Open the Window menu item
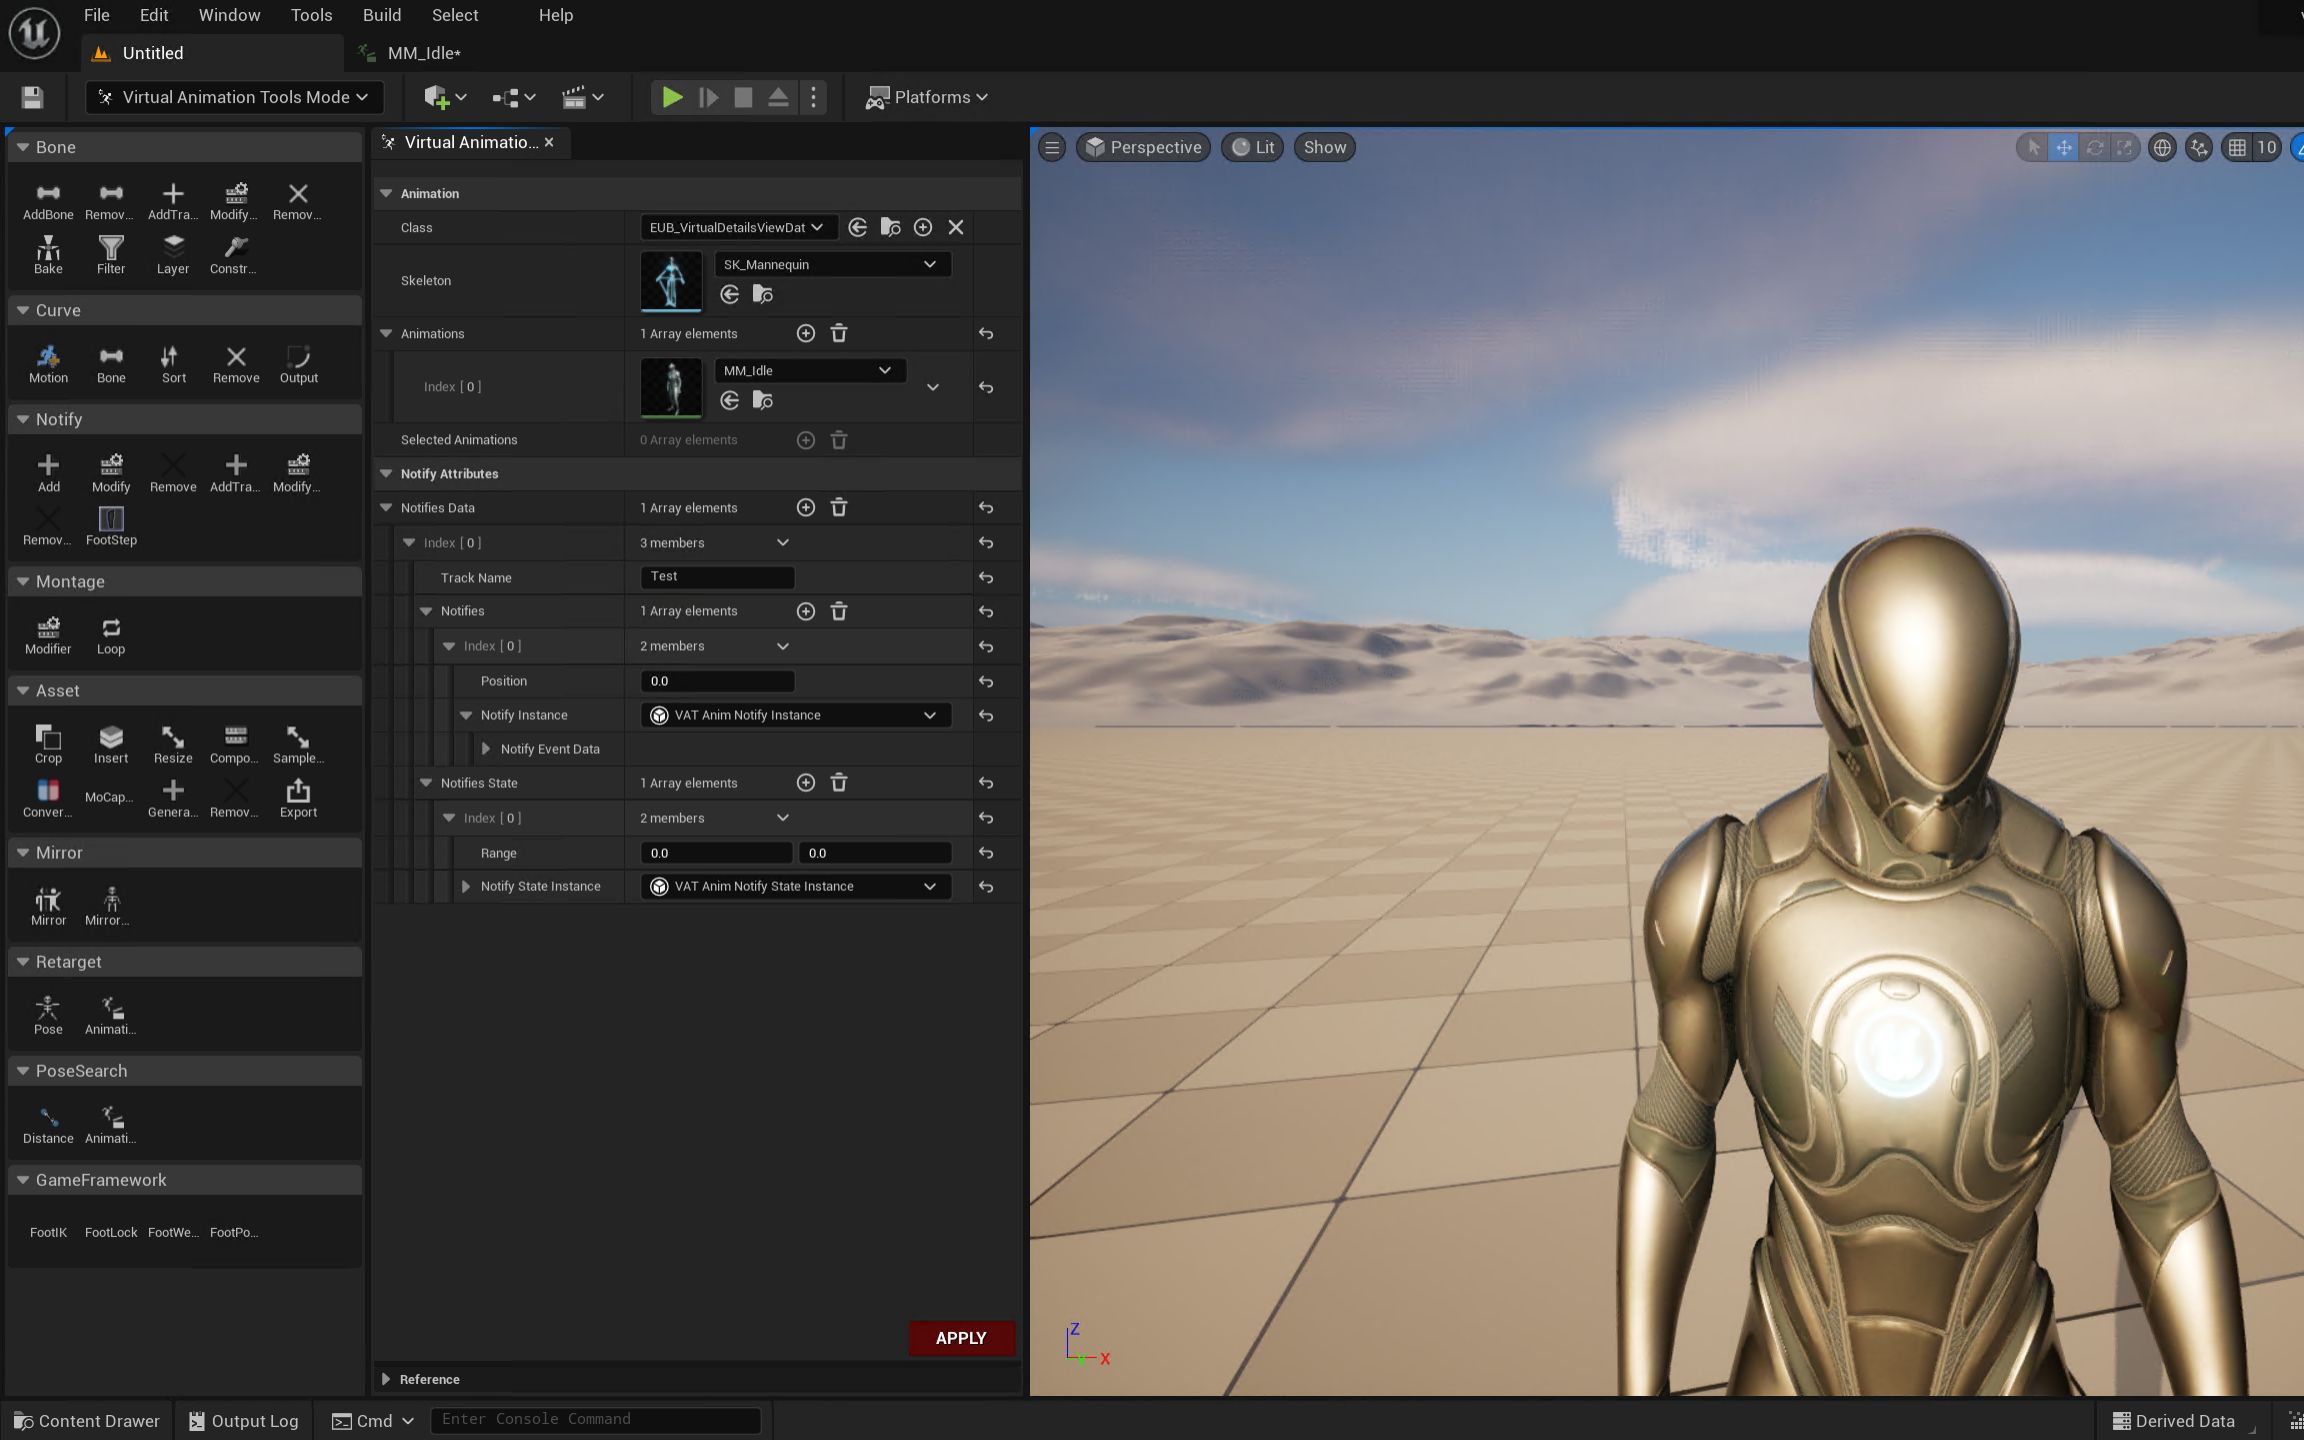Image resolution: width=2304 pixels, height=1440 pixels. point(229,13)
